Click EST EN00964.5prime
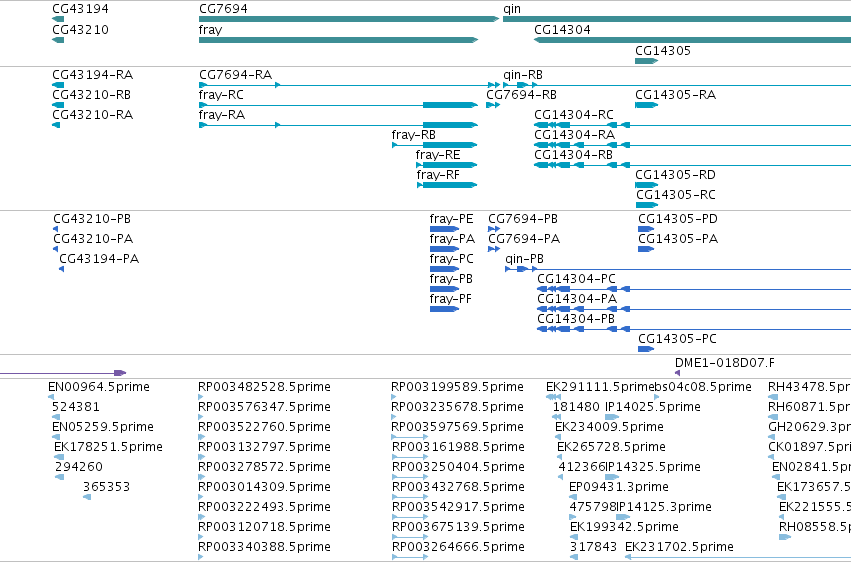 click(x=51, y=397)
